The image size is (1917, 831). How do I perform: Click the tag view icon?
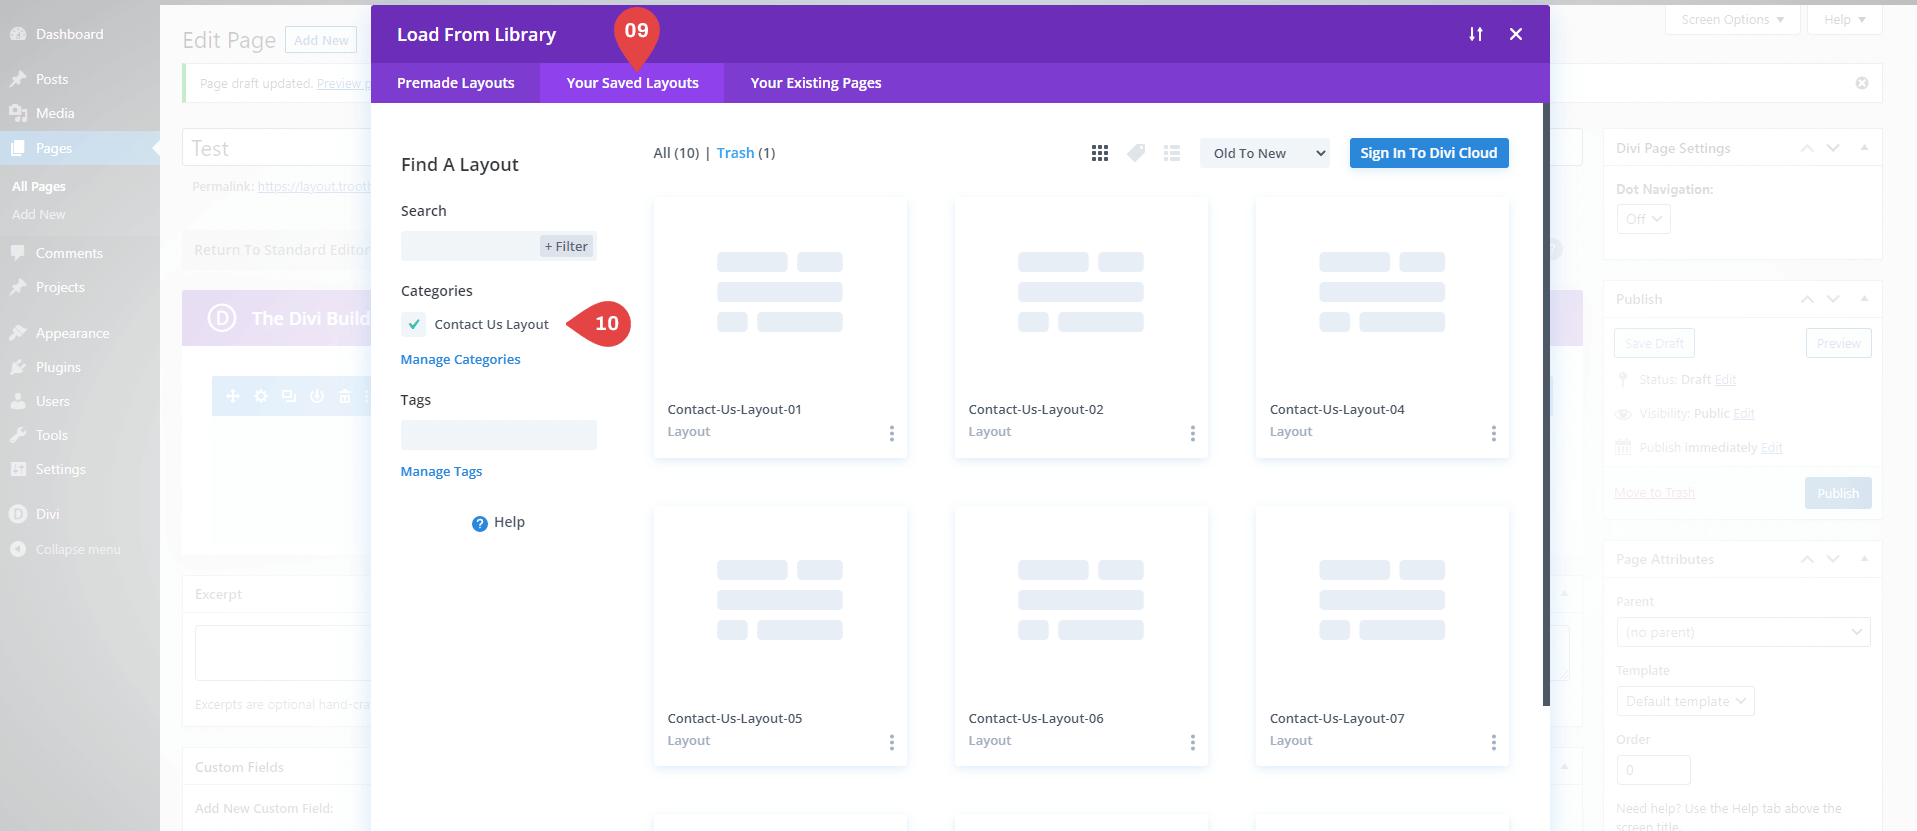coord(1136,153)
